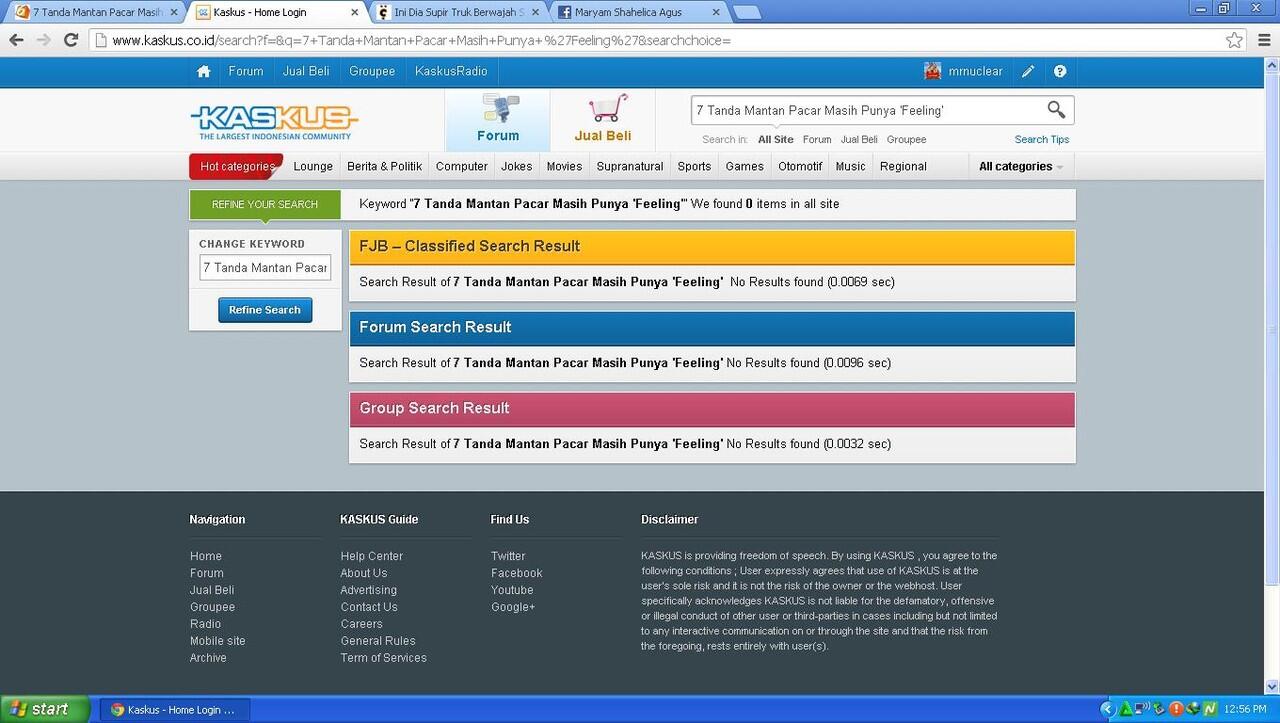Open the Games category
Image resolution: width=1280 pixels, height=723 pixels.
click(x=744, y=166)
